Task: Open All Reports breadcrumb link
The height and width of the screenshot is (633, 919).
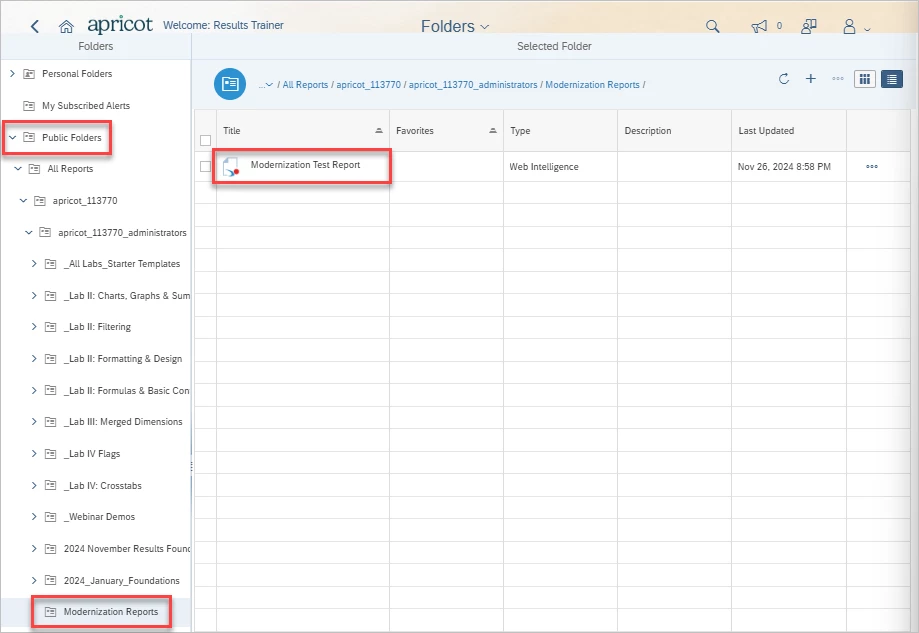Action: point(305,85)
